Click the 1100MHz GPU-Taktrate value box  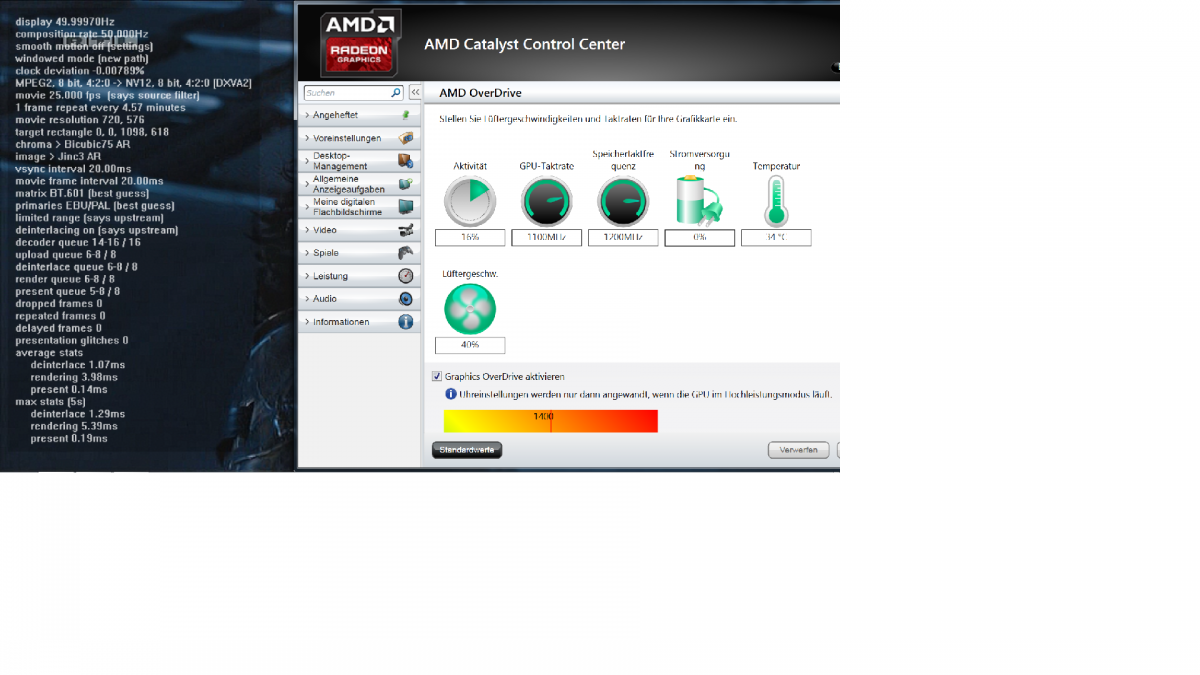[546, 238]
